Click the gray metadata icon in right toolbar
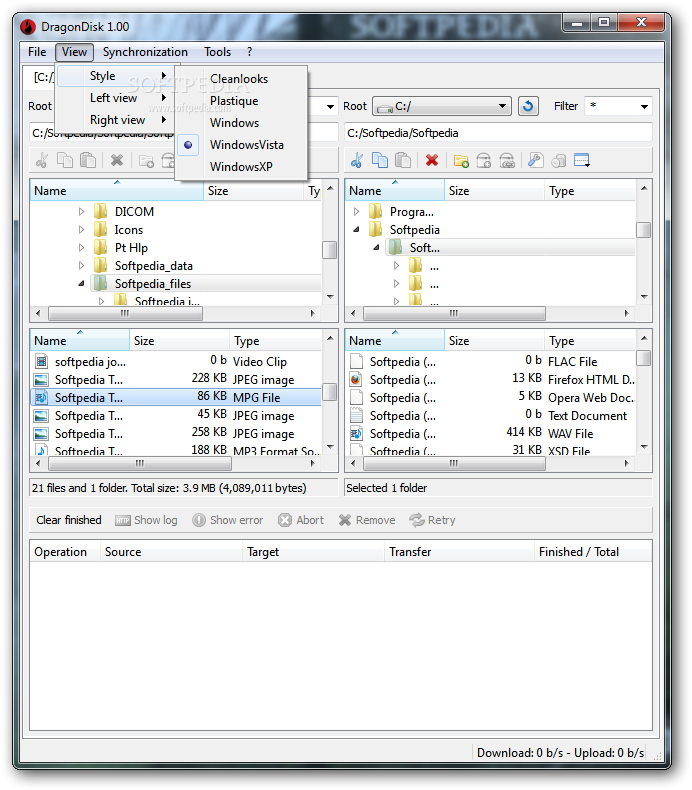The width and height of the screenshot is (692, 790). click(558, 161)
